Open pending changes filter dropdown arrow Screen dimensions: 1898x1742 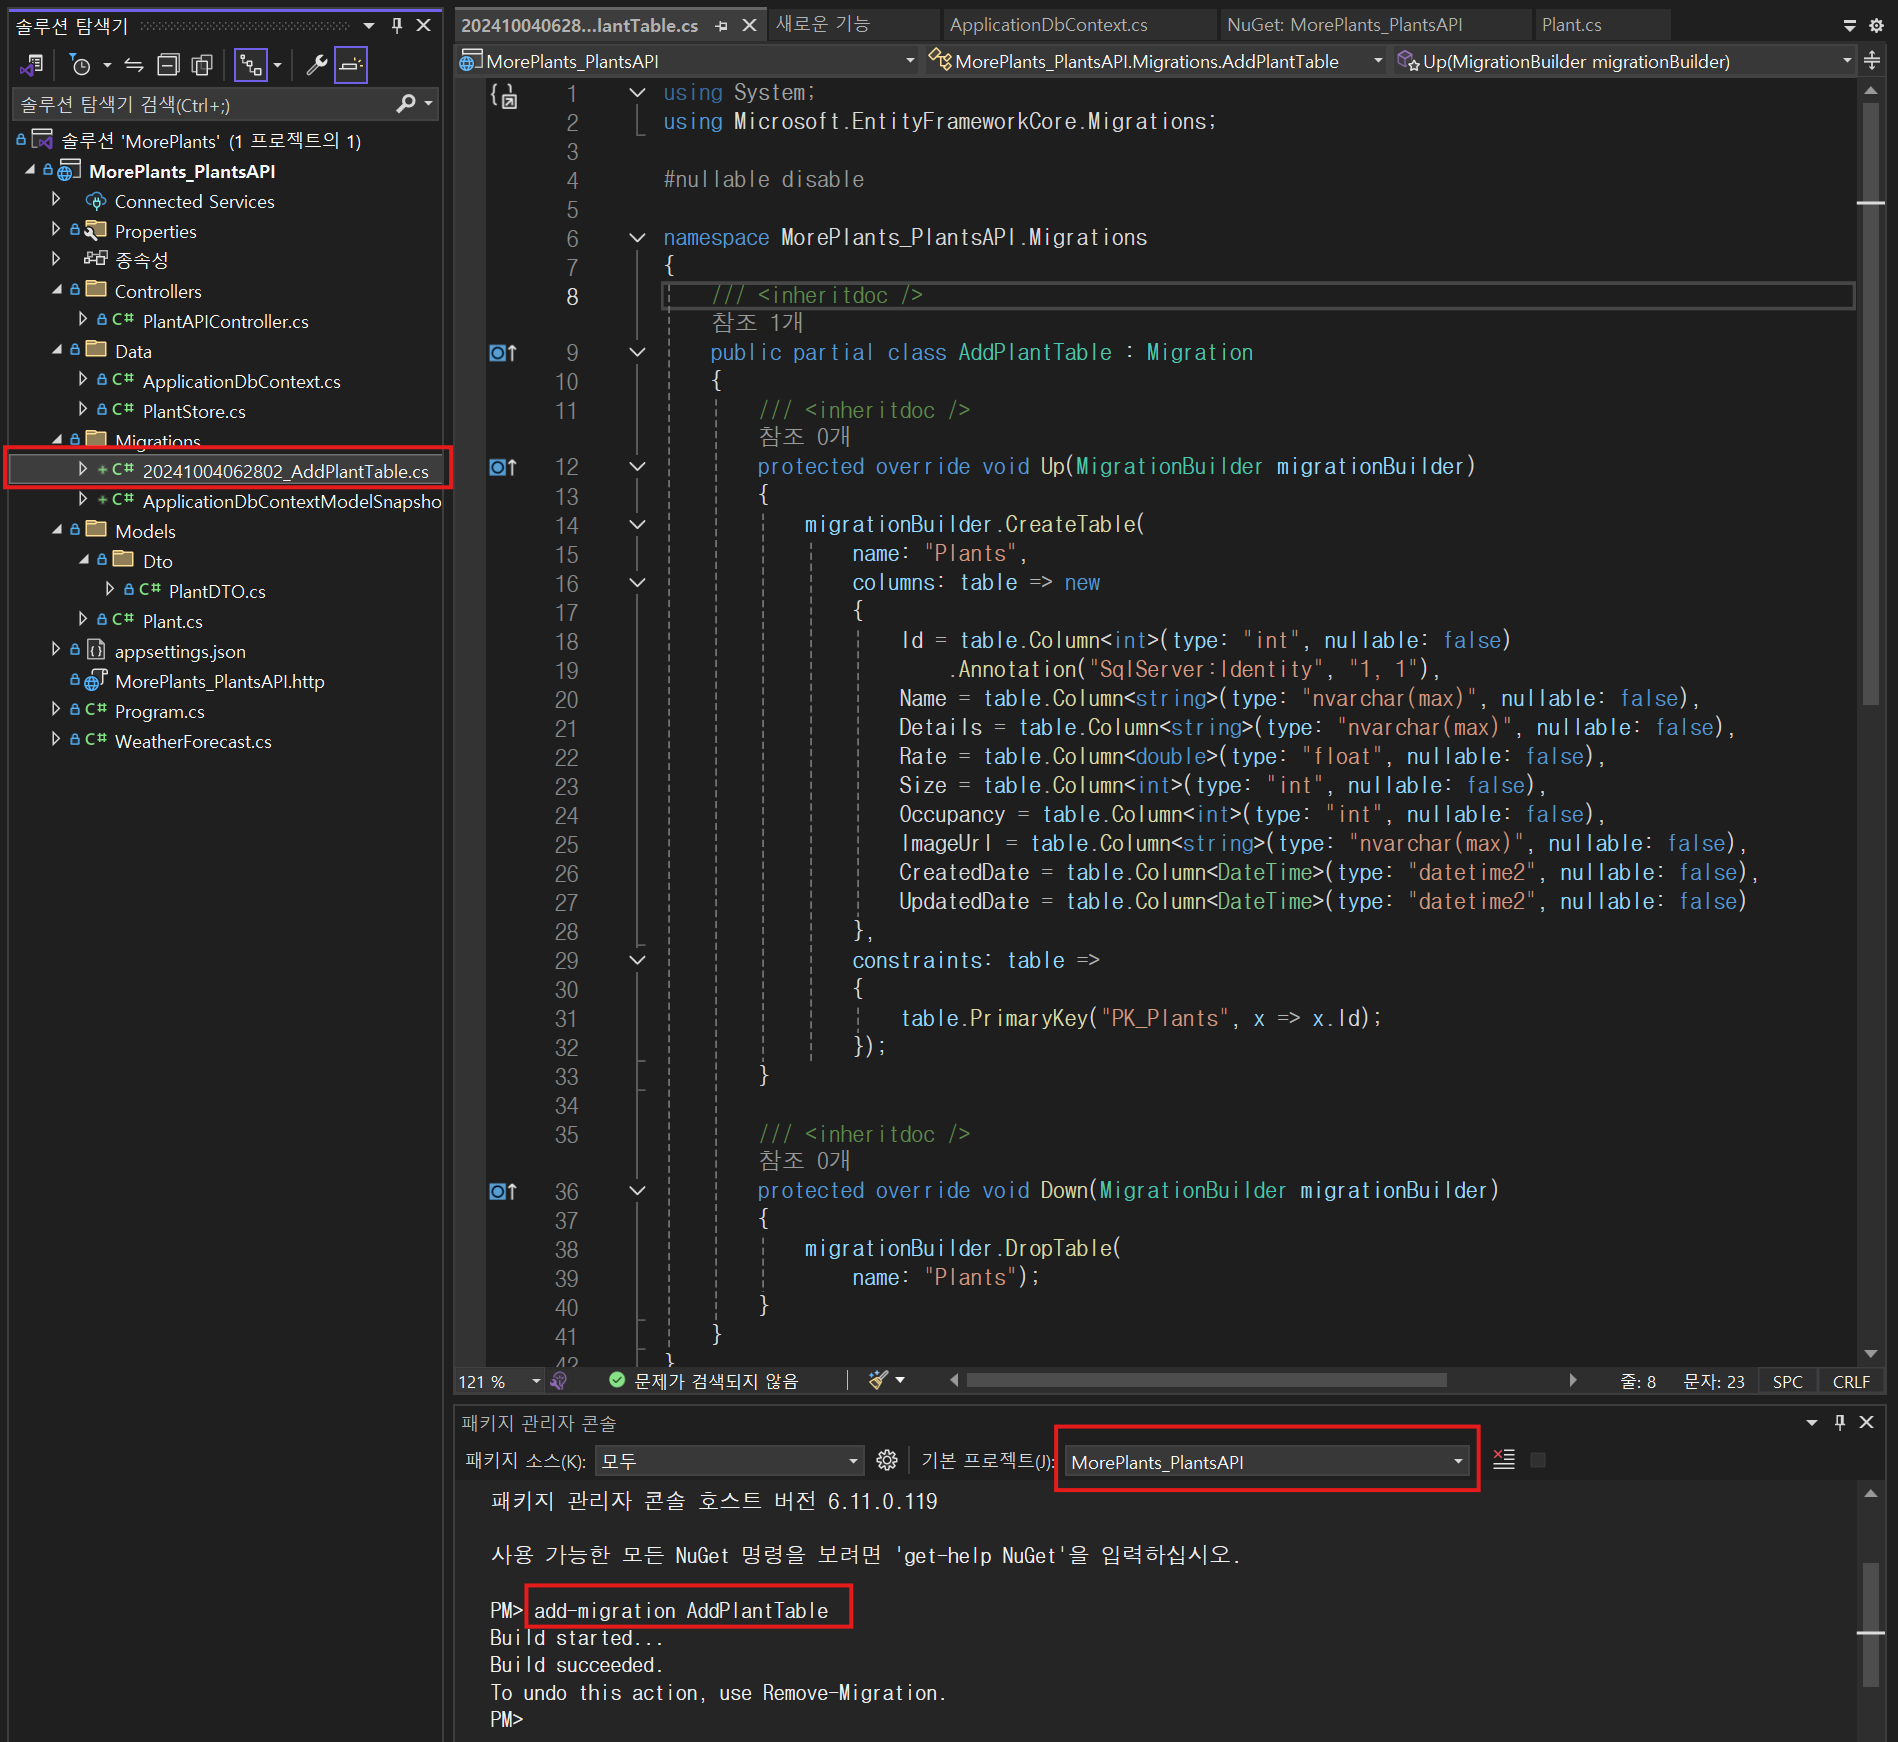pyautogui.click(x=107, y=65)
